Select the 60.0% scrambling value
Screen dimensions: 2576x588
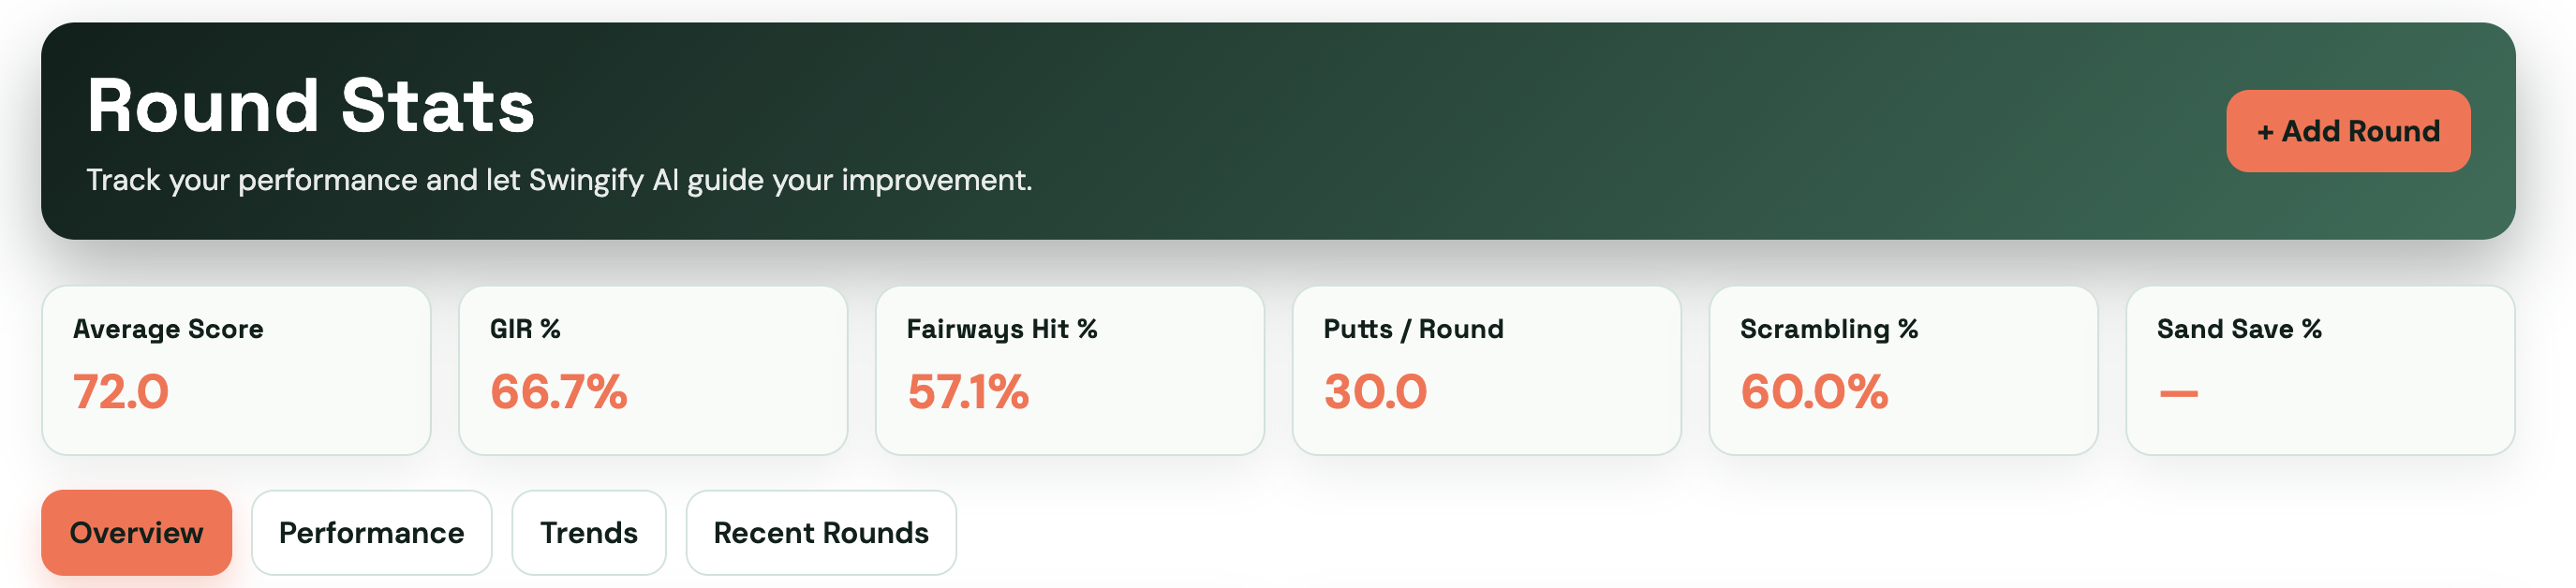pyautogui.click(x=1813, y=393)
